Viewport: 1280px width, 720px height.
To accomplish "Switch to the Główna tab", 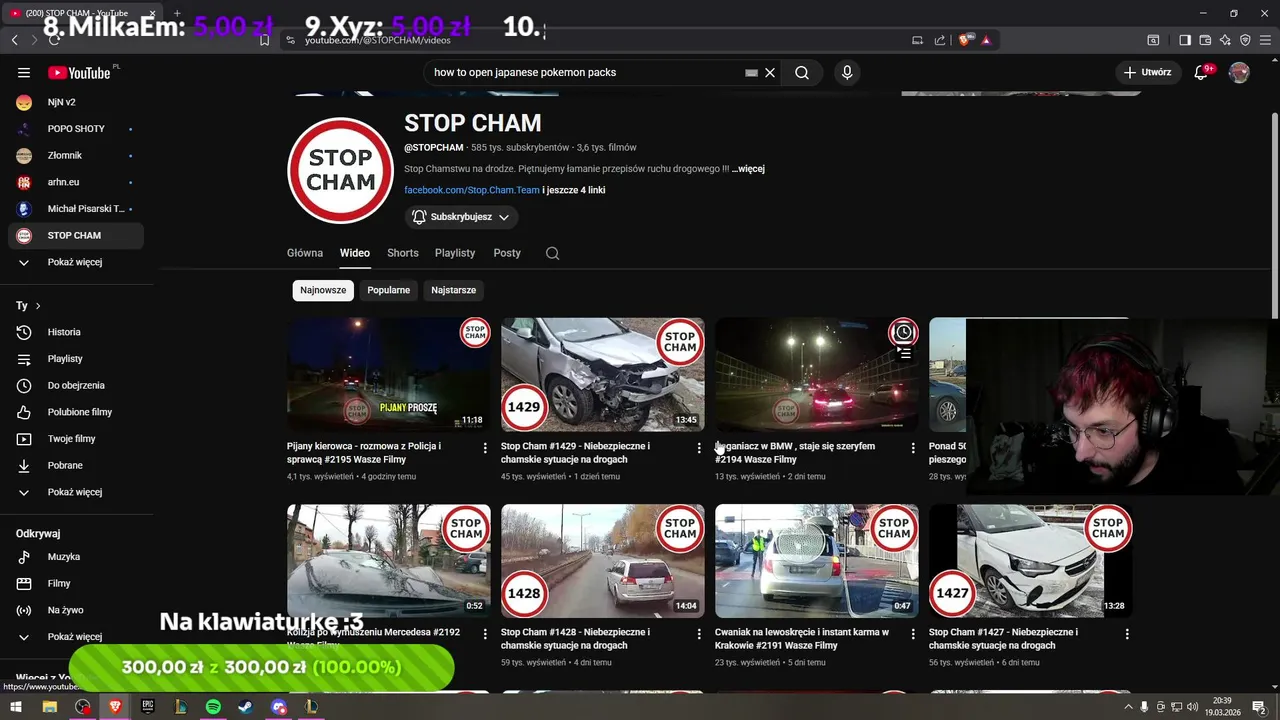I will (305, 253).
